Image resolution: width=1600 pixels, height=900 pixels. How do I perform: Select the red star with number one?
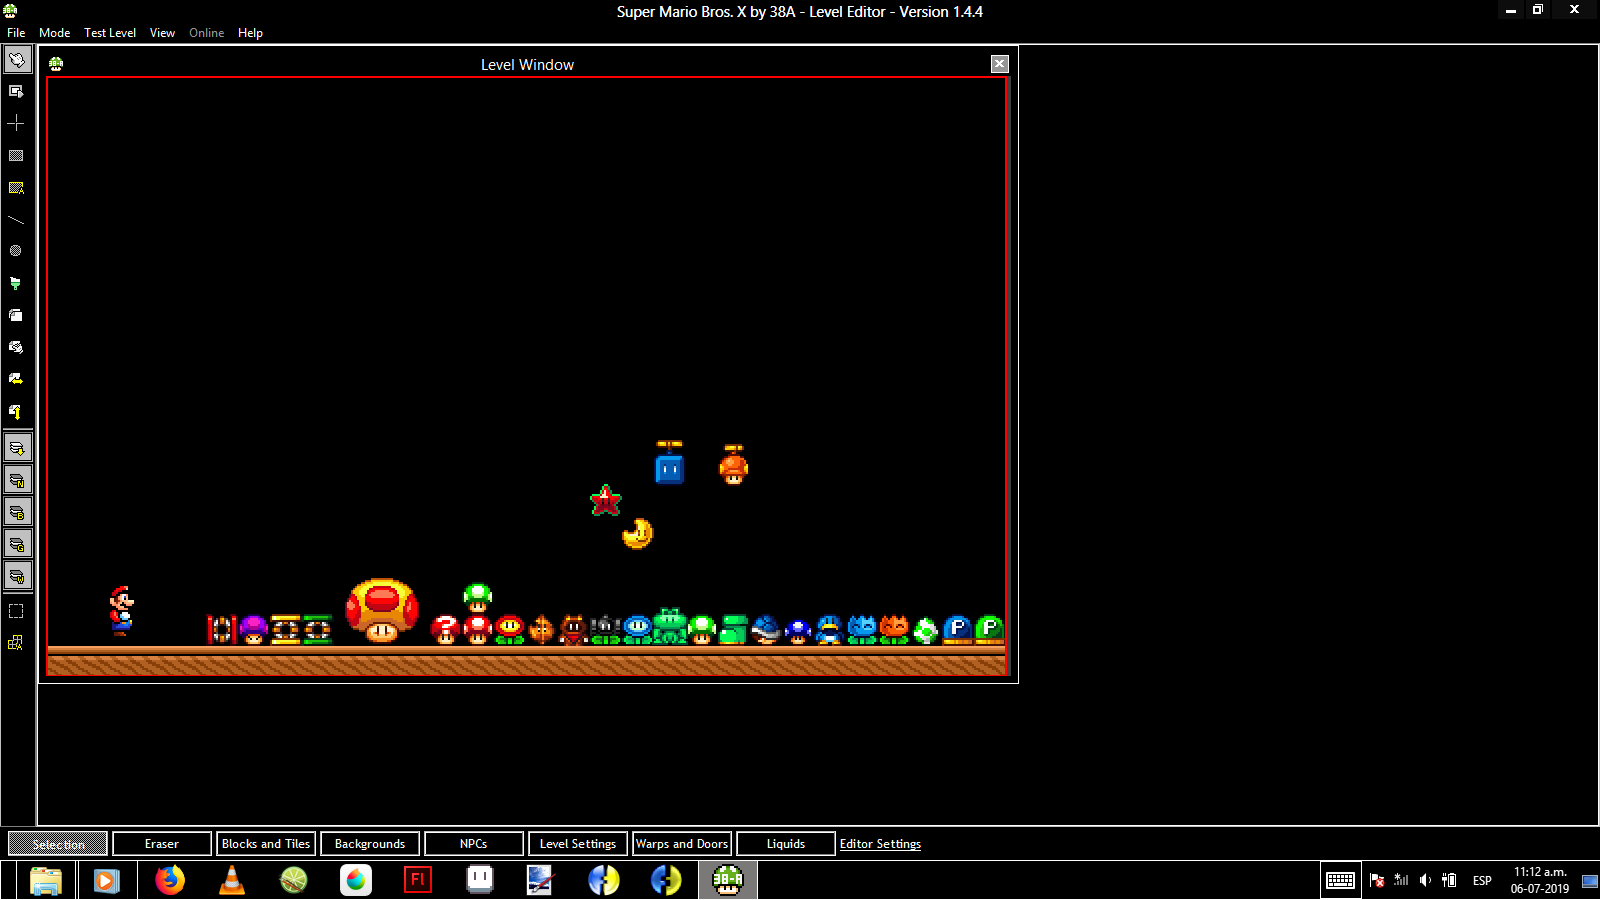[x=606, y=500]
